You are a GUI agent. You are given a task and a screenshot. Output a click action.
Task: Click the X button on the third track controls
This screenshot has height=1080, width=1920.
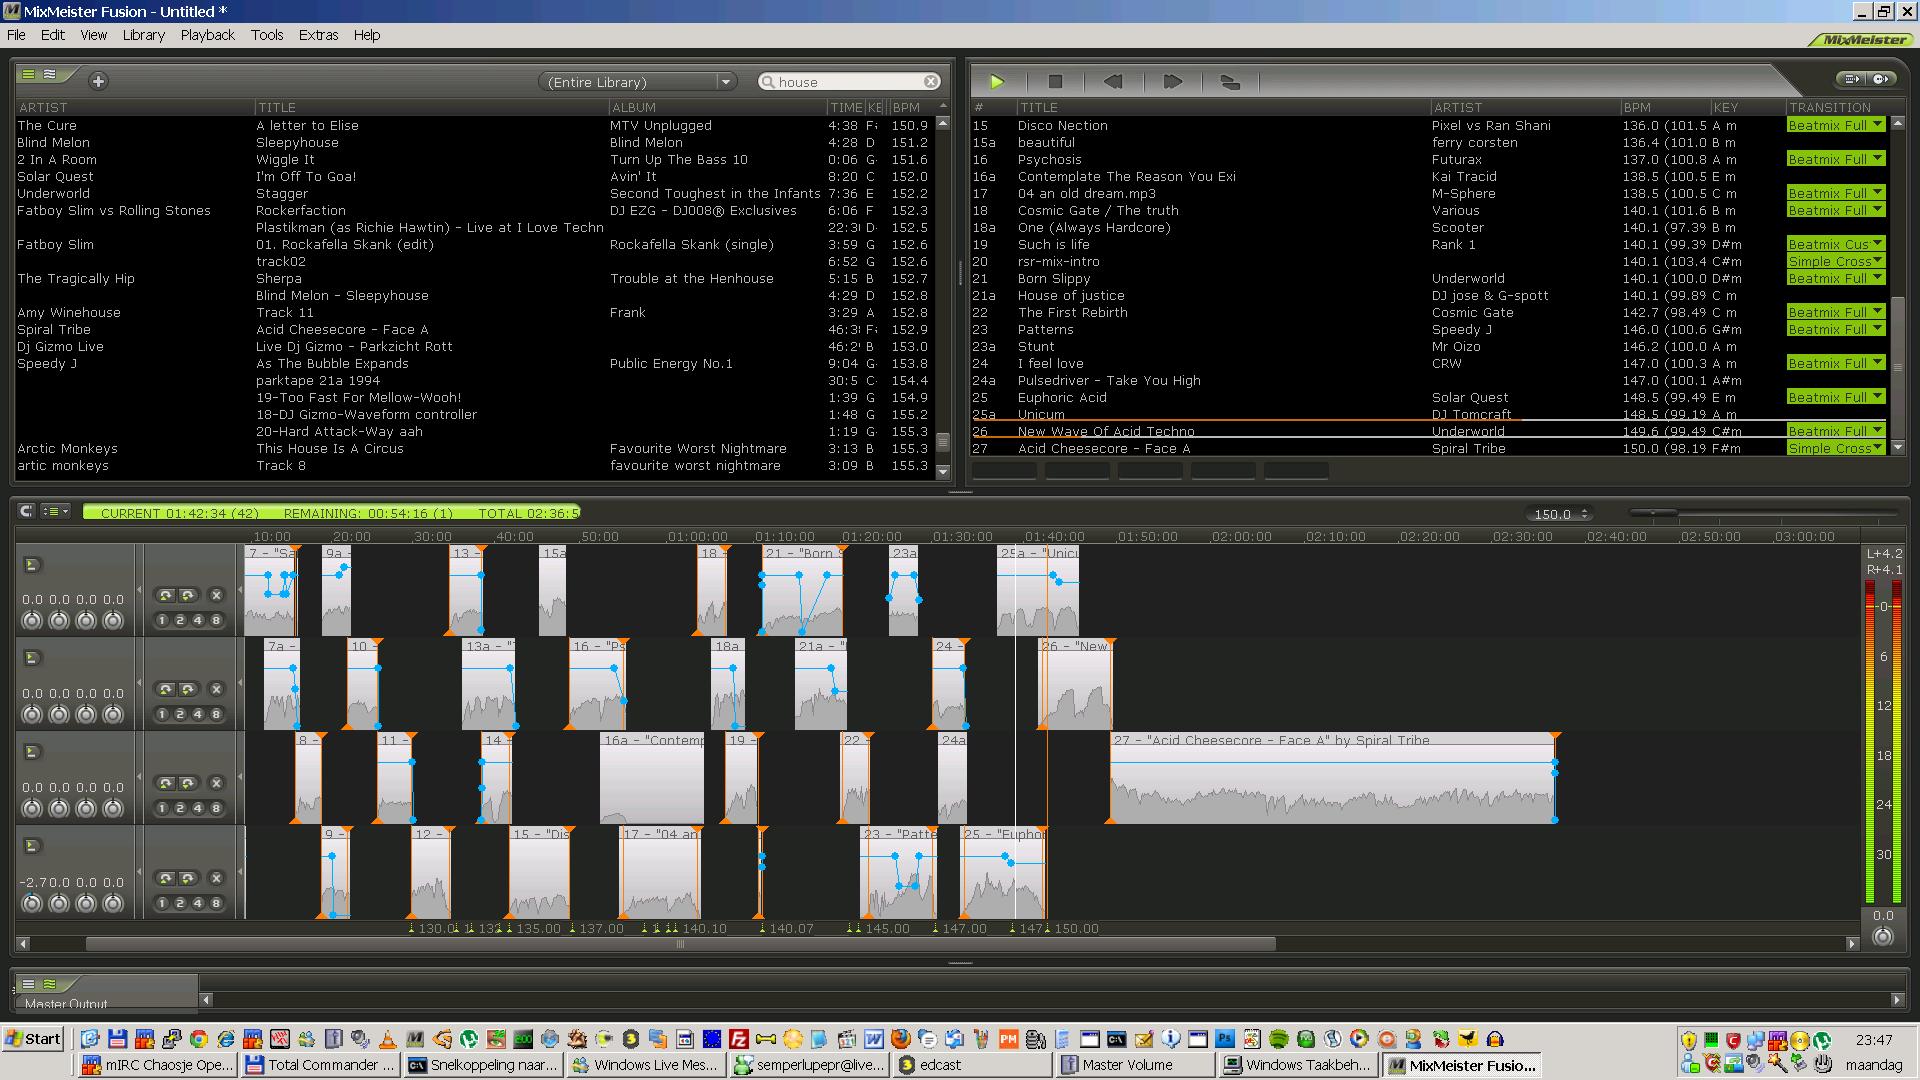click(x=216, y=783)
